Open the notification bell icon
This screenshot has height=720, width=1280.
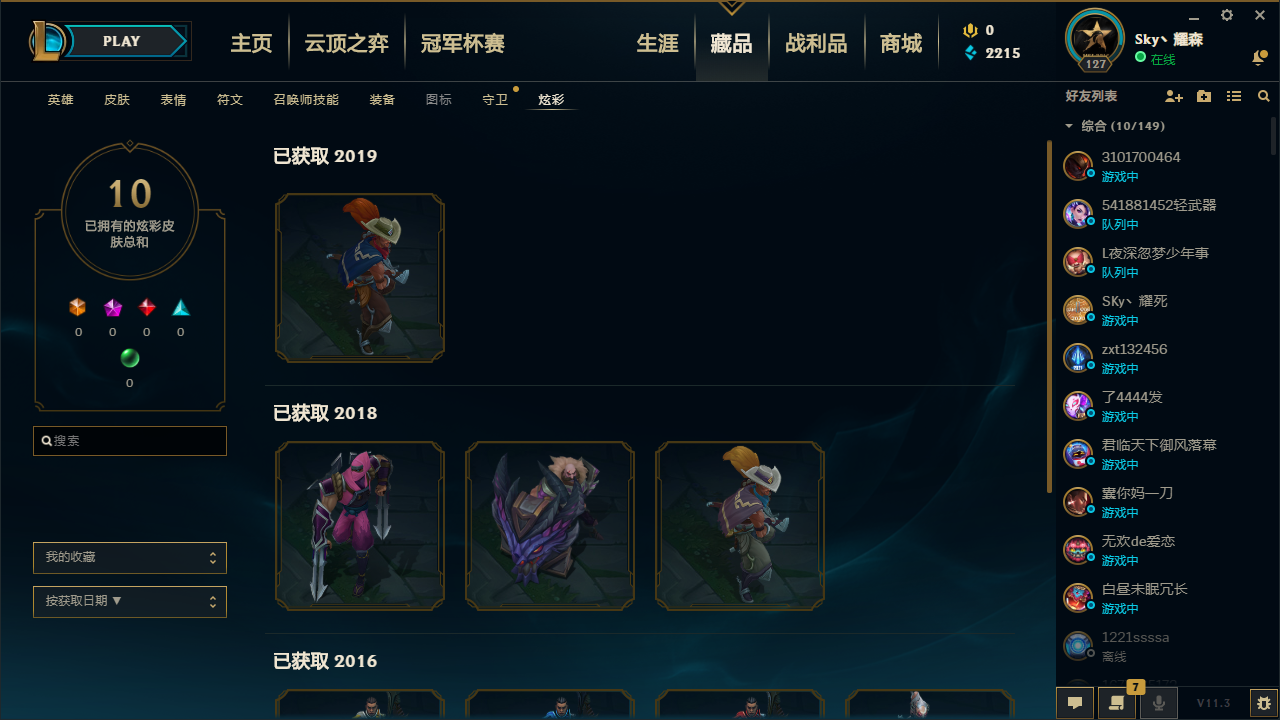pos(1259,58)
